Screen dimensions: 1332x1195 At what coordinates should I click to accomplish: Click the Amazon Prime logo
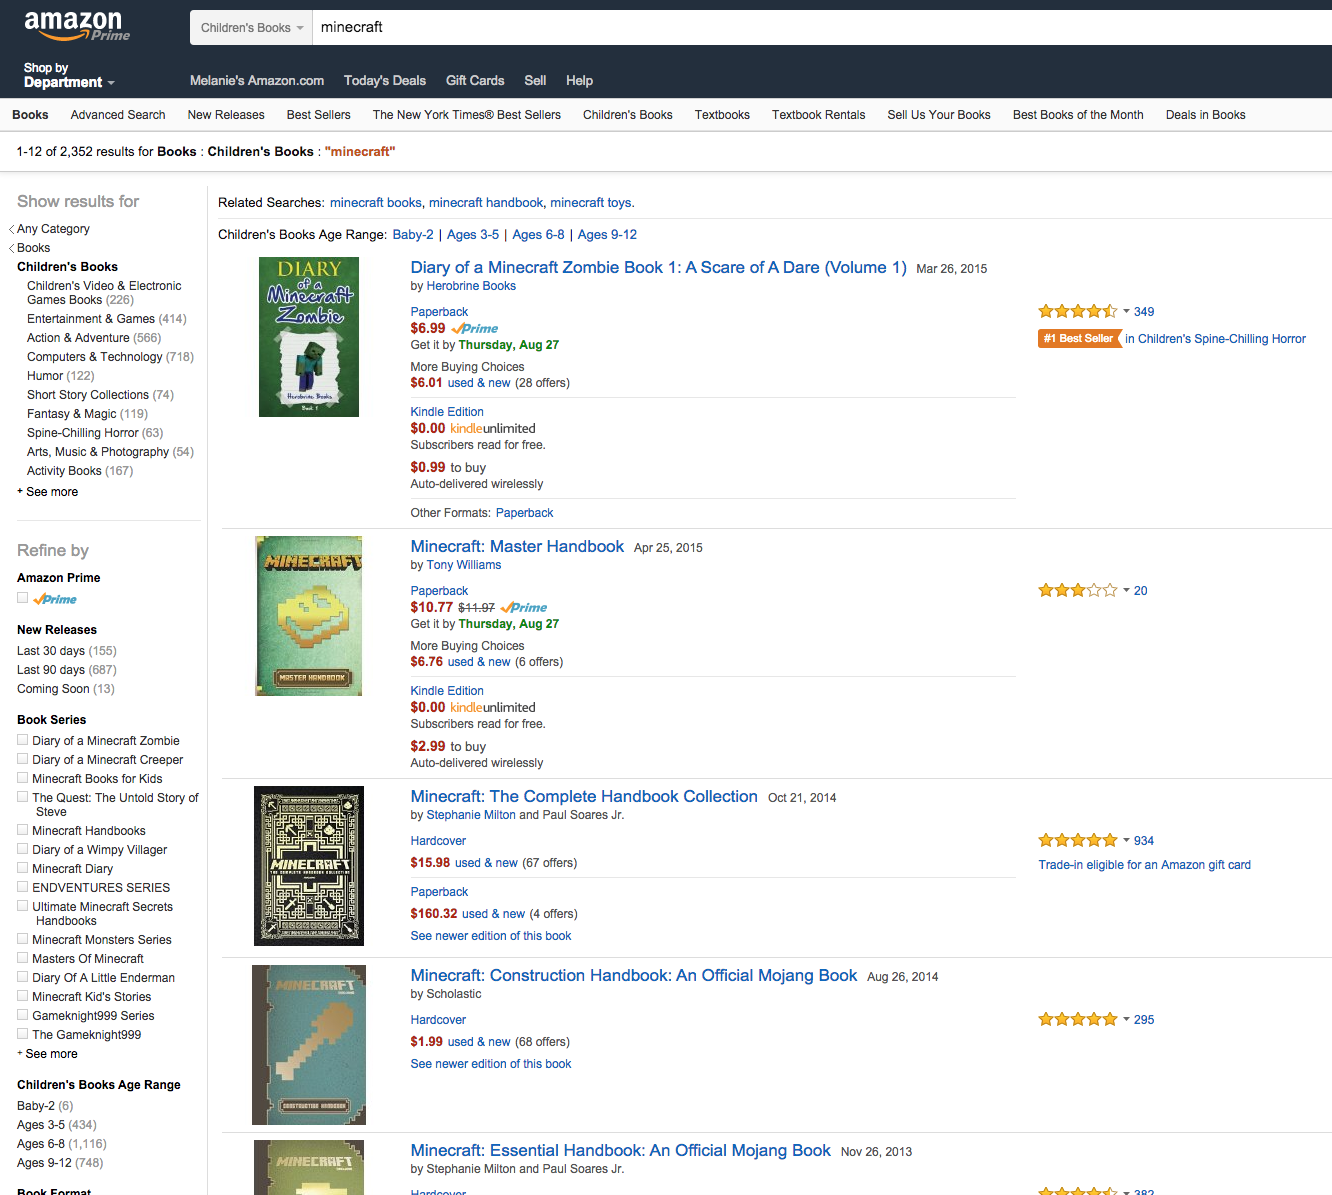coord(76,25)
